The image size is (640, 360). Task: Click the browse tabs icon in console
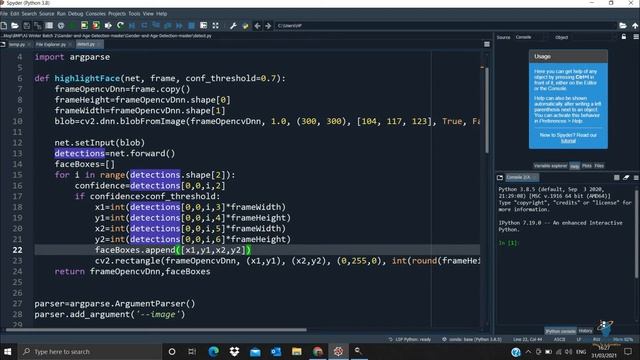tap(500, 178)
